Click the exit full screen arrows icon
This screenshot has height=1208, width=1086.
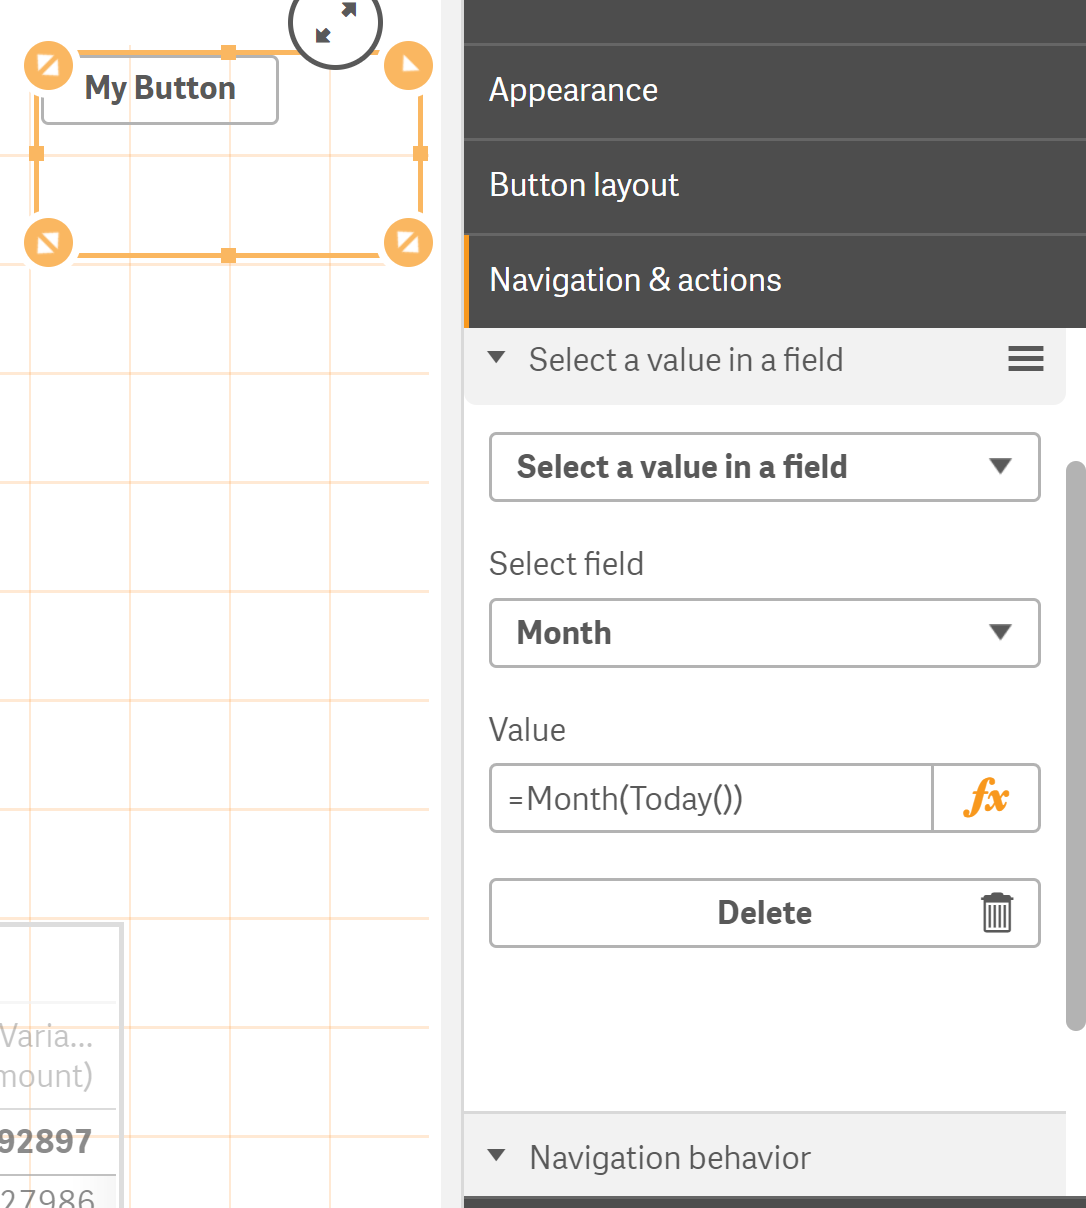tap(336, 24)
